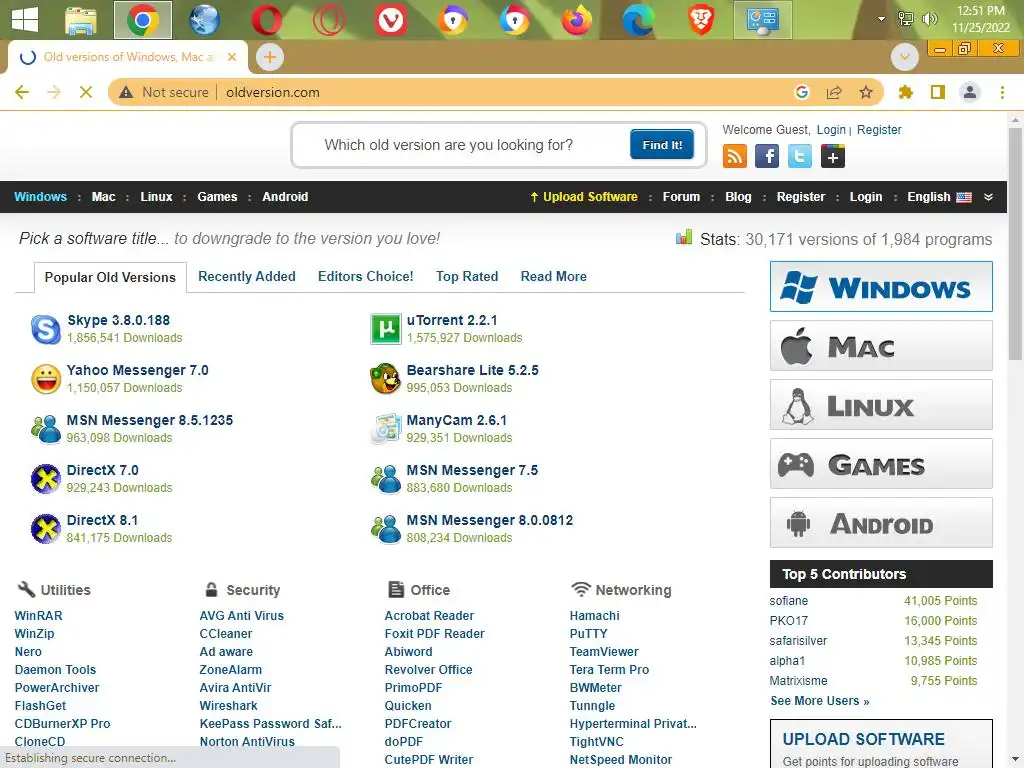This screenshot has width=1024, height=768.
Task: Click the Not secure warning icon
Action: [126, 92]
